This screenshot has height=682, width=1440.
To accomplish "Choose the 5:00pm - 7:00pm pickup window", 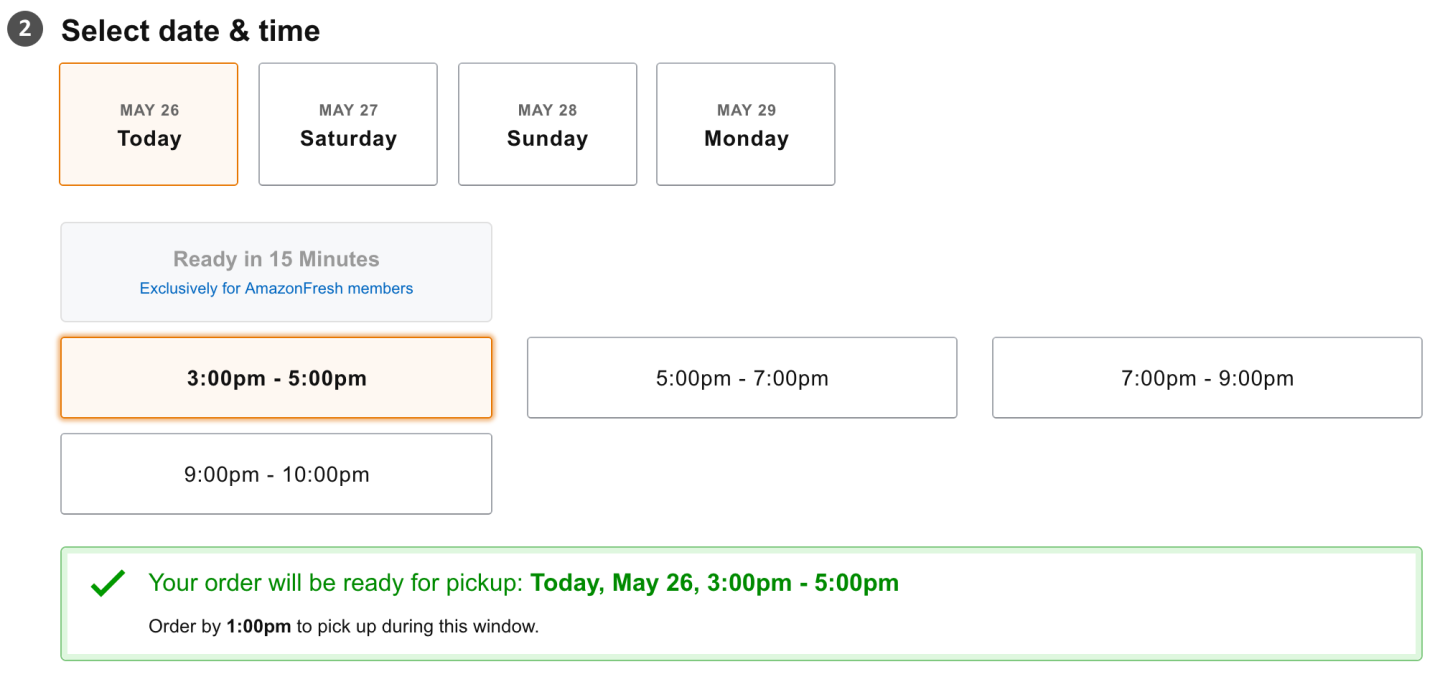I will [742, 378].
